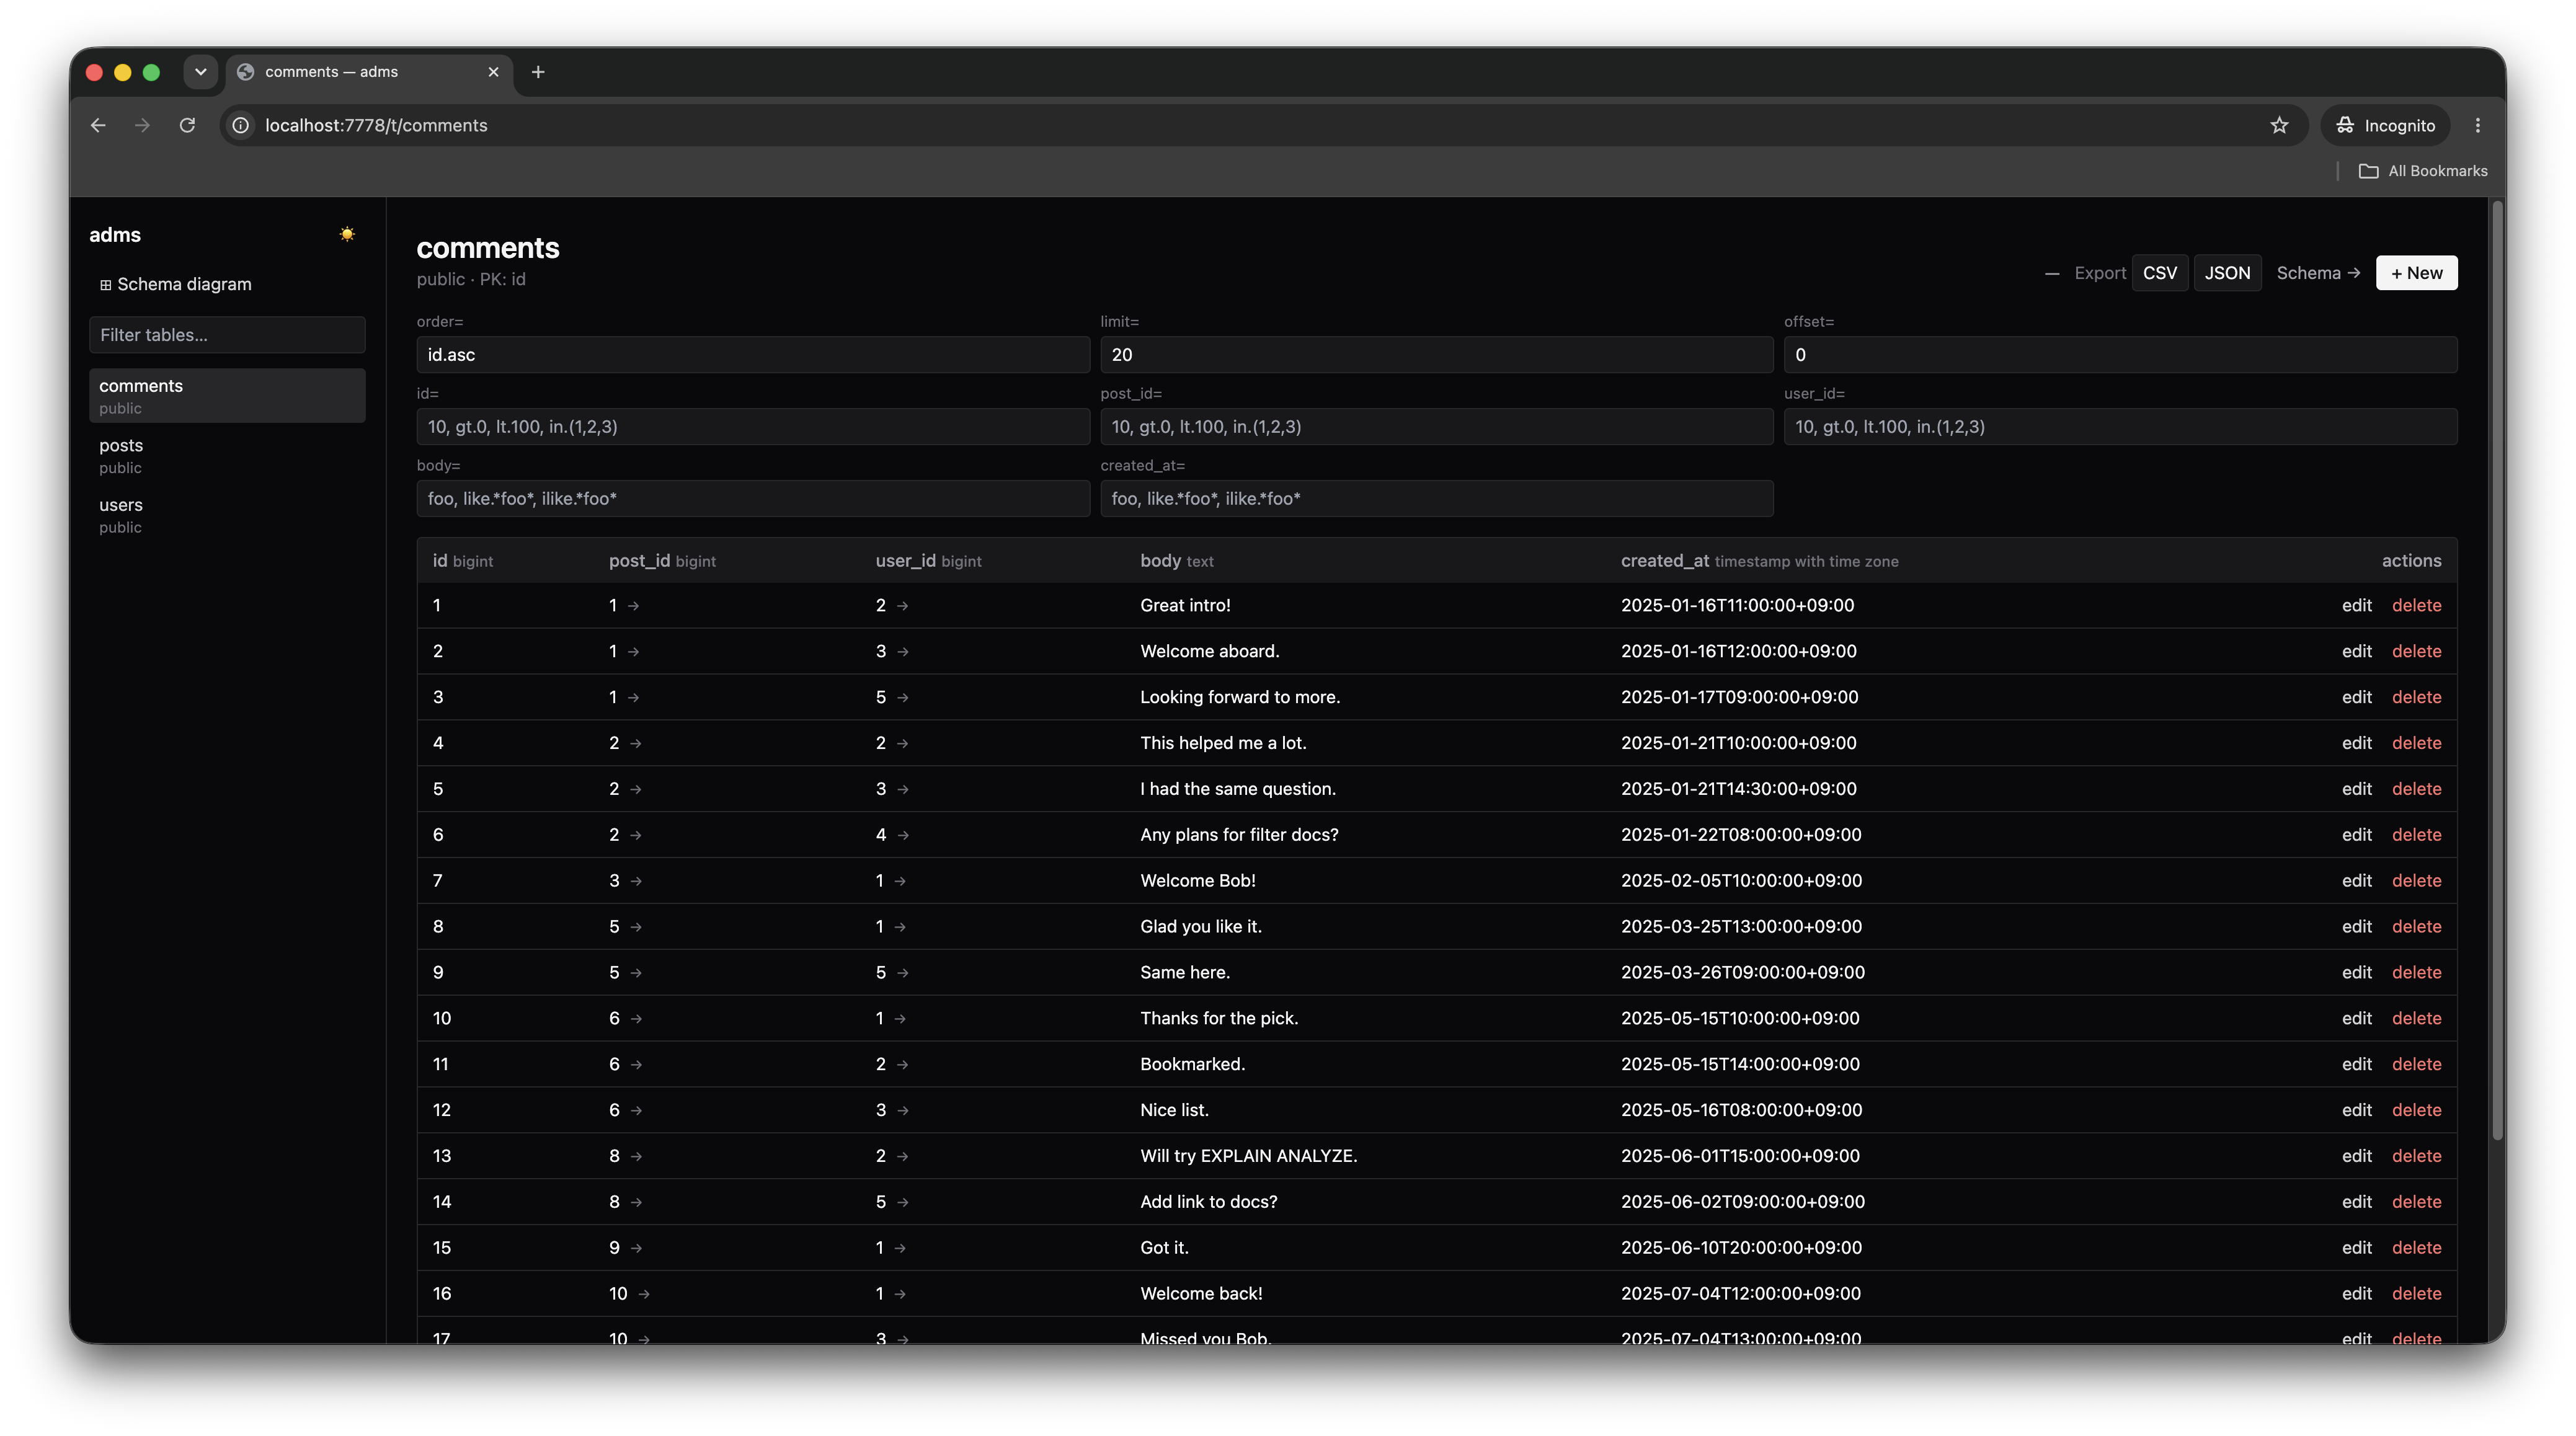The height and width of the screenshot is (1436, 2576).
Task: Expand the tab search dropdown chevron
Action: (200, 72)
